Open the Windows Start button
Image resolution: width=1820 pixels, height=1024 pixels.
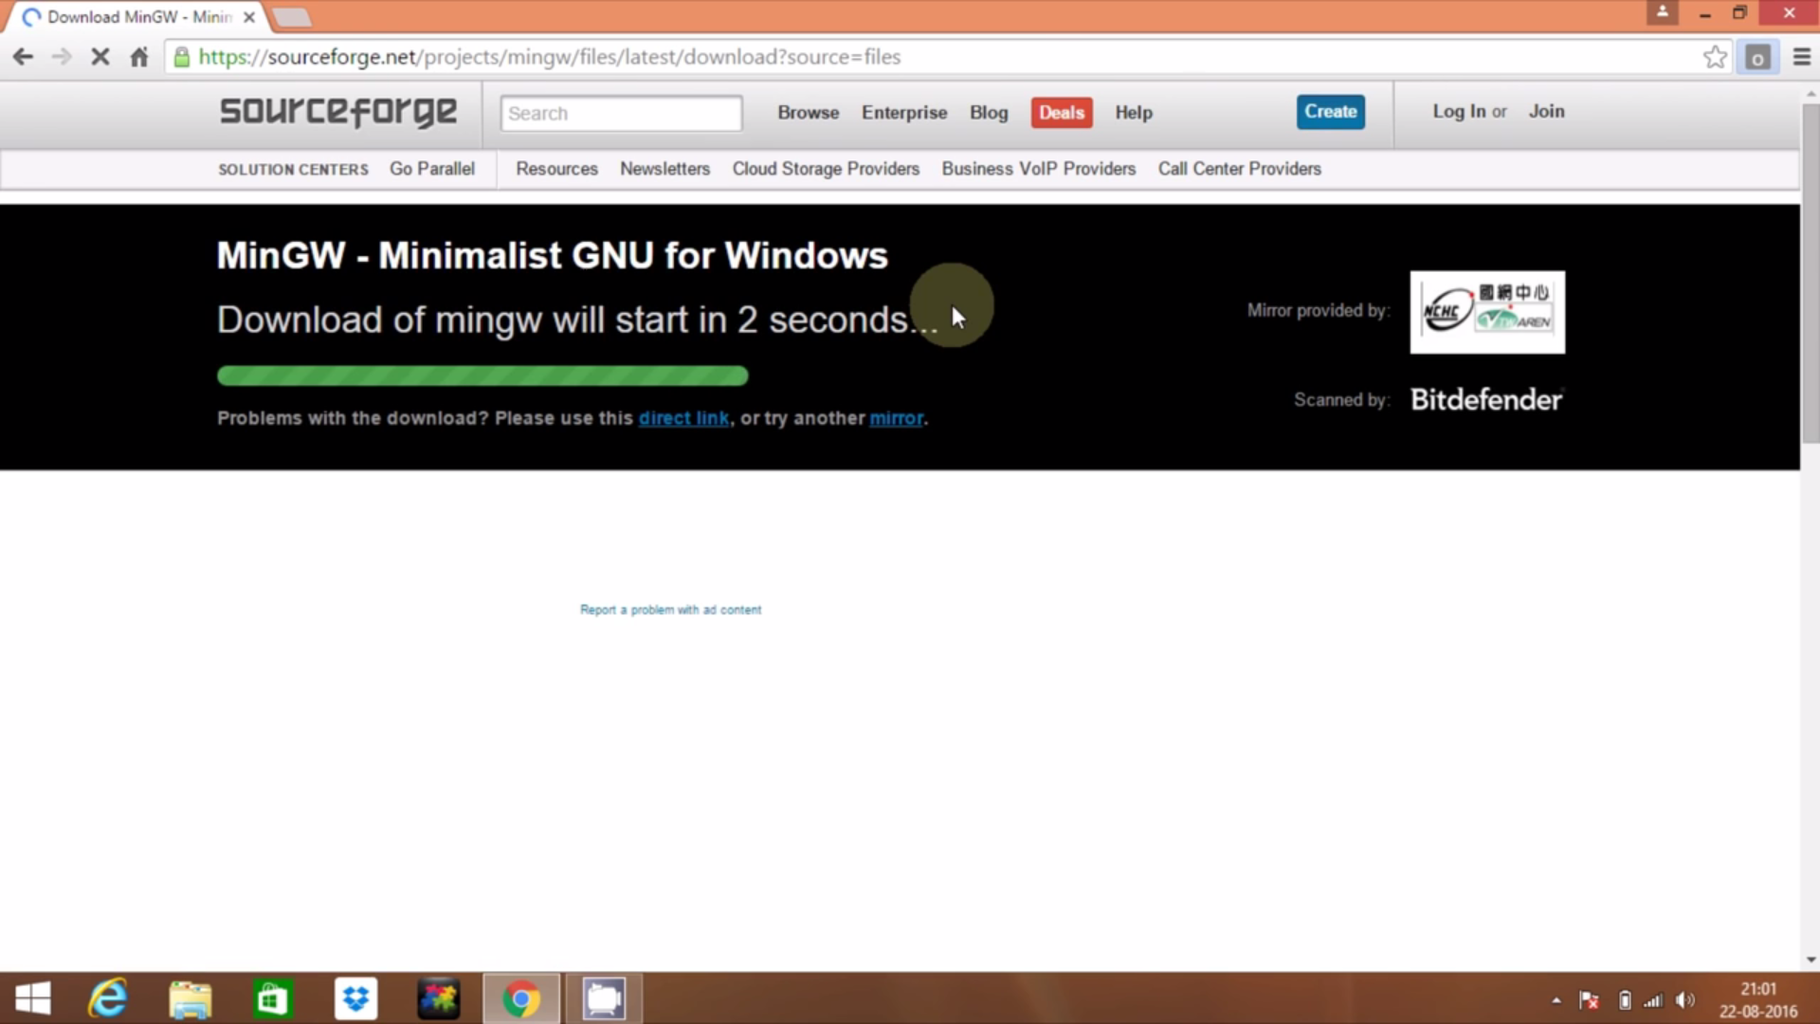(33, 998)
